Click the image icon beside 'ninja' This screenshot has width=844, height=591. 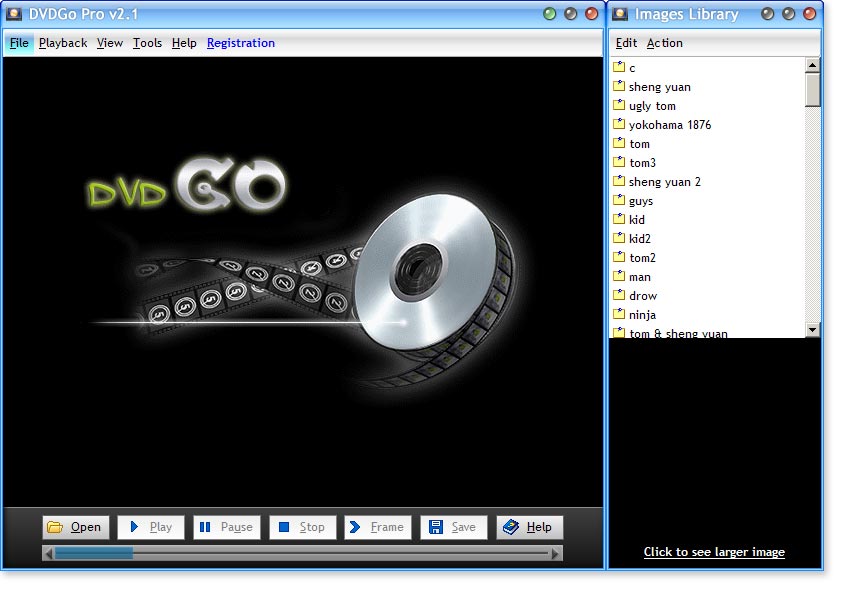tap(619, 313)
